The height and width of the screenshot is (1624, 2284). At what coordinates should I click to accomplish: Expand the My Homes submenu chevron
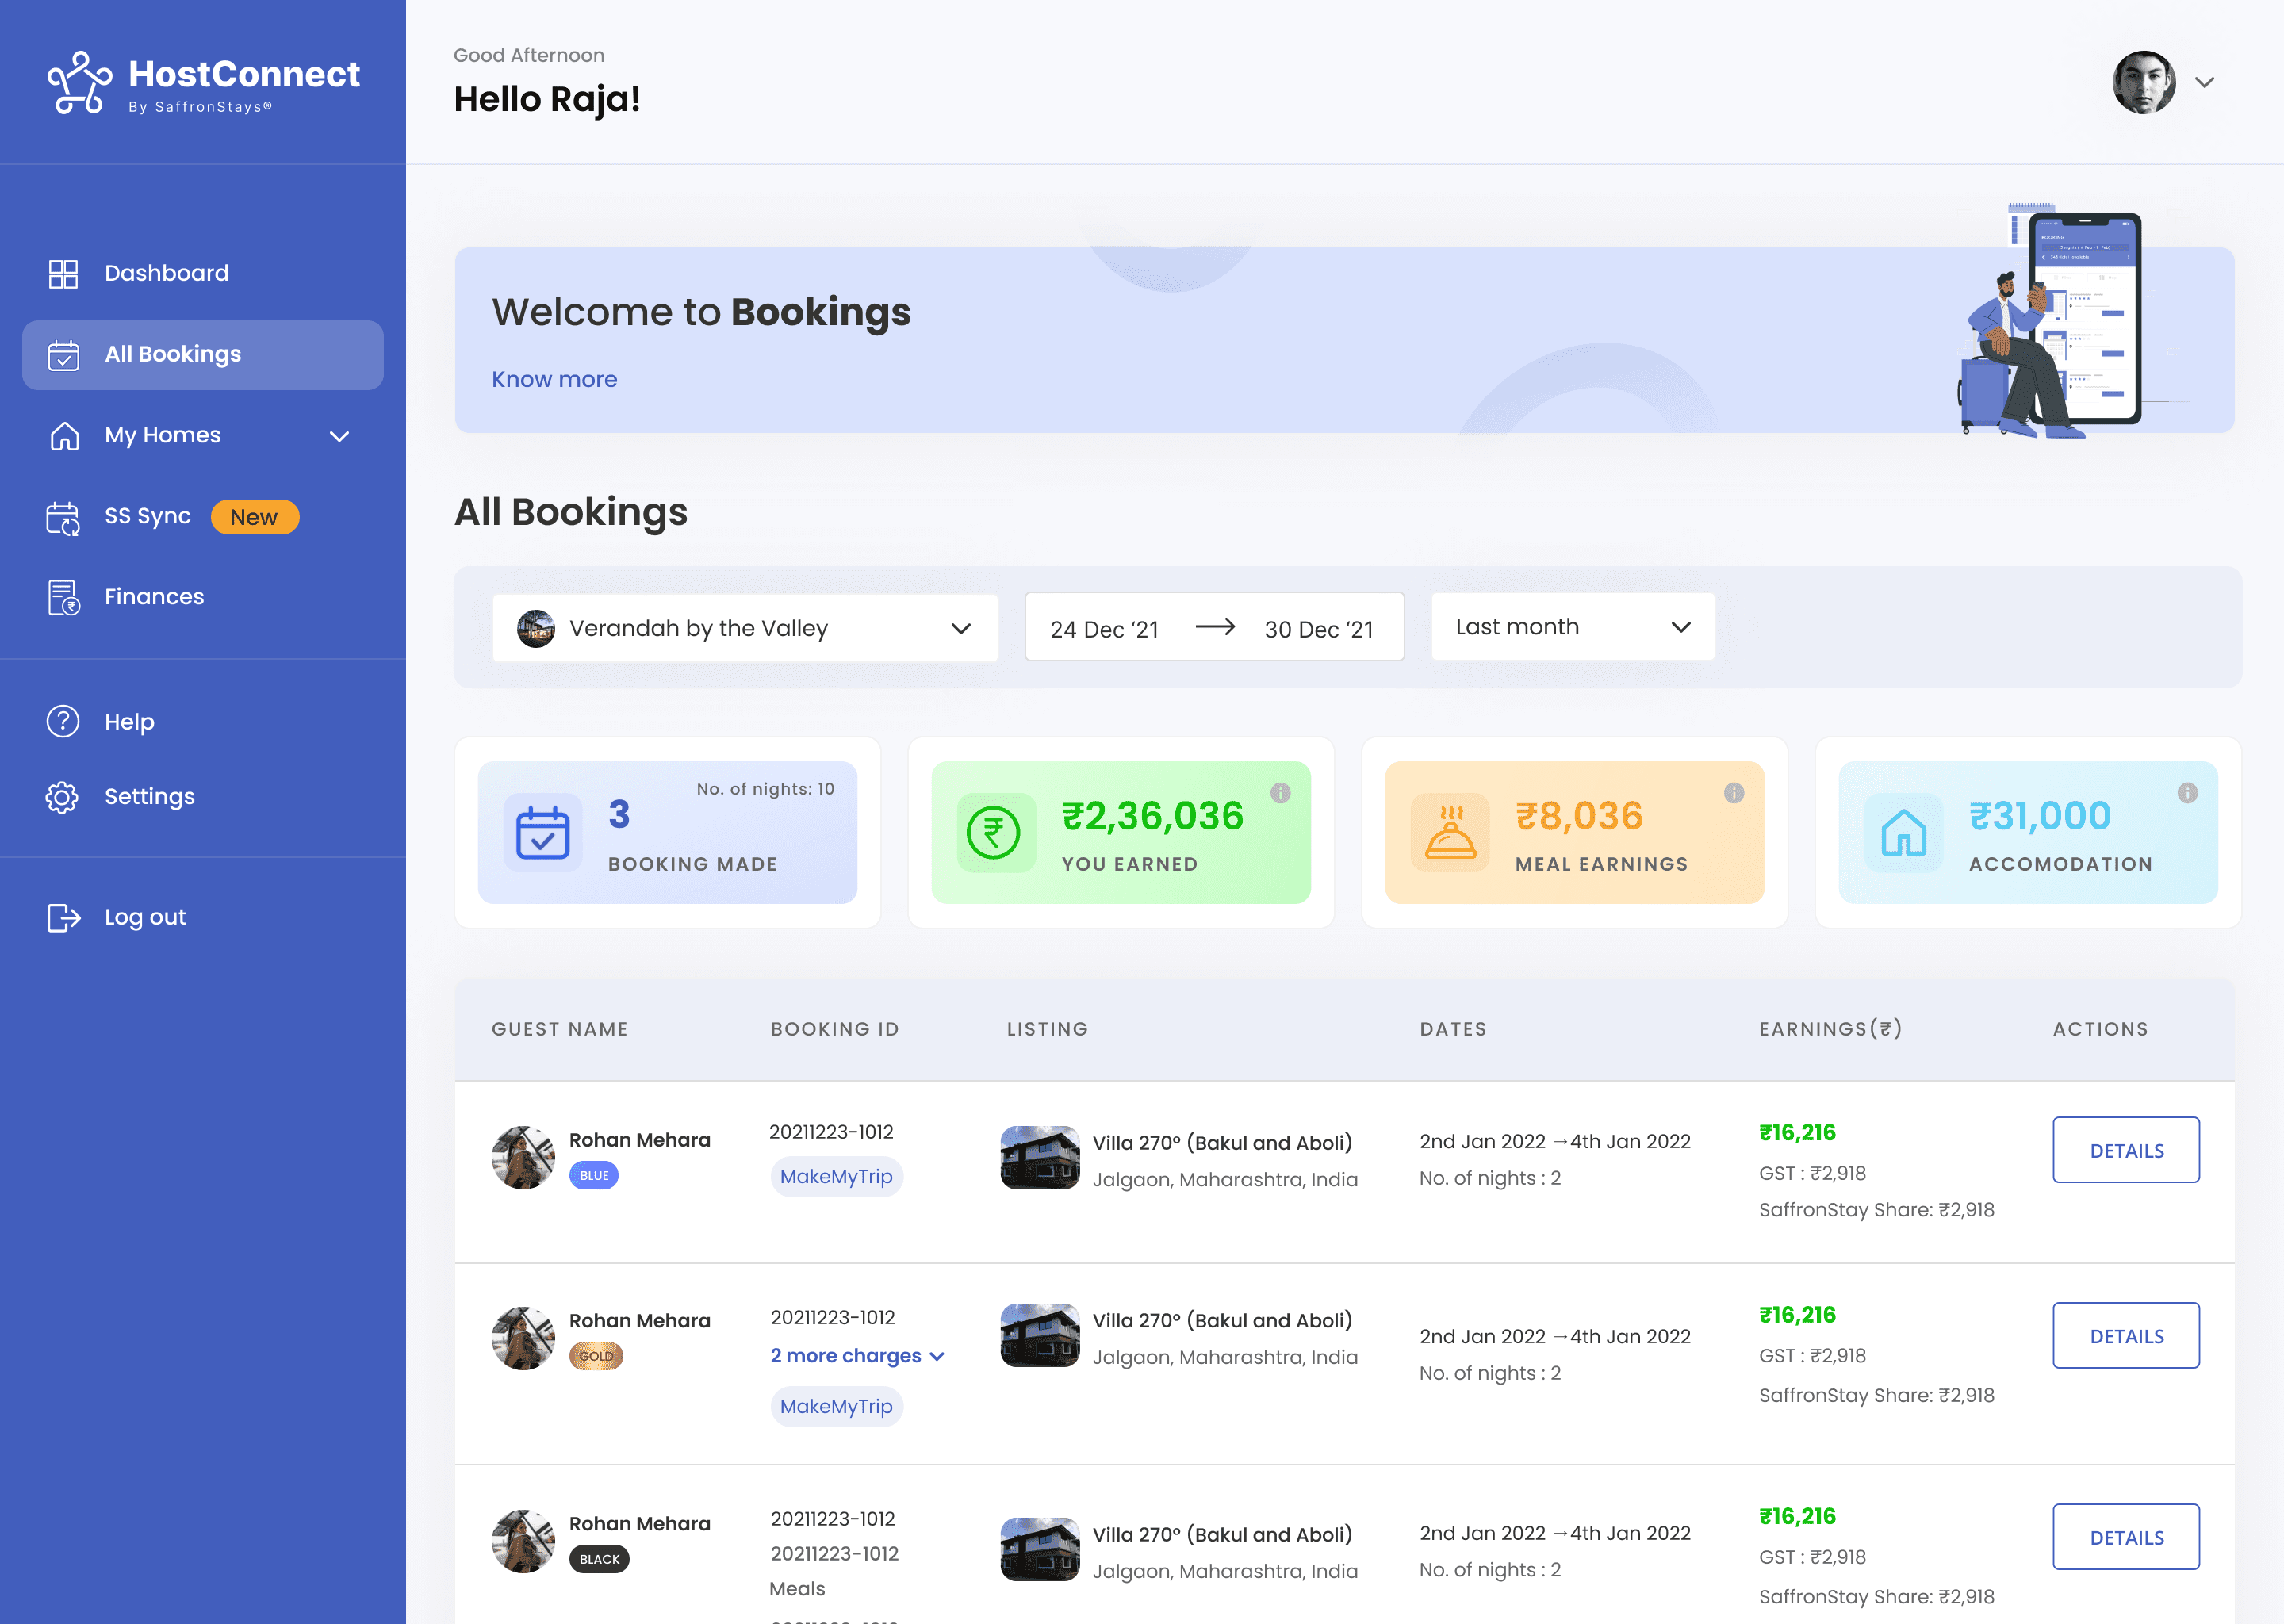coord(339,436)
